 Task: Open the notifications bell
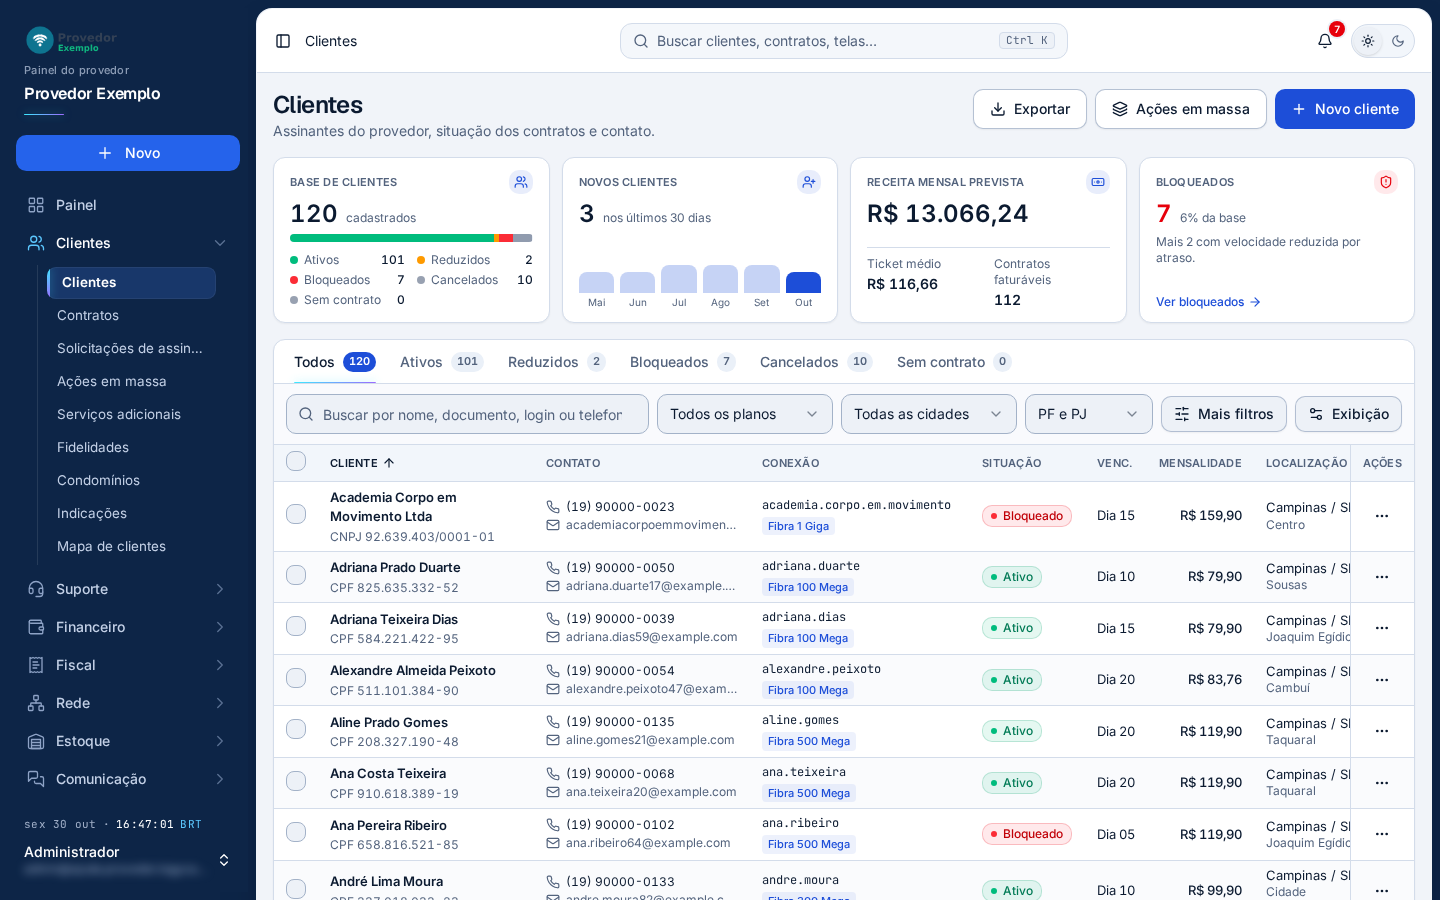[x=1325, y=41]
